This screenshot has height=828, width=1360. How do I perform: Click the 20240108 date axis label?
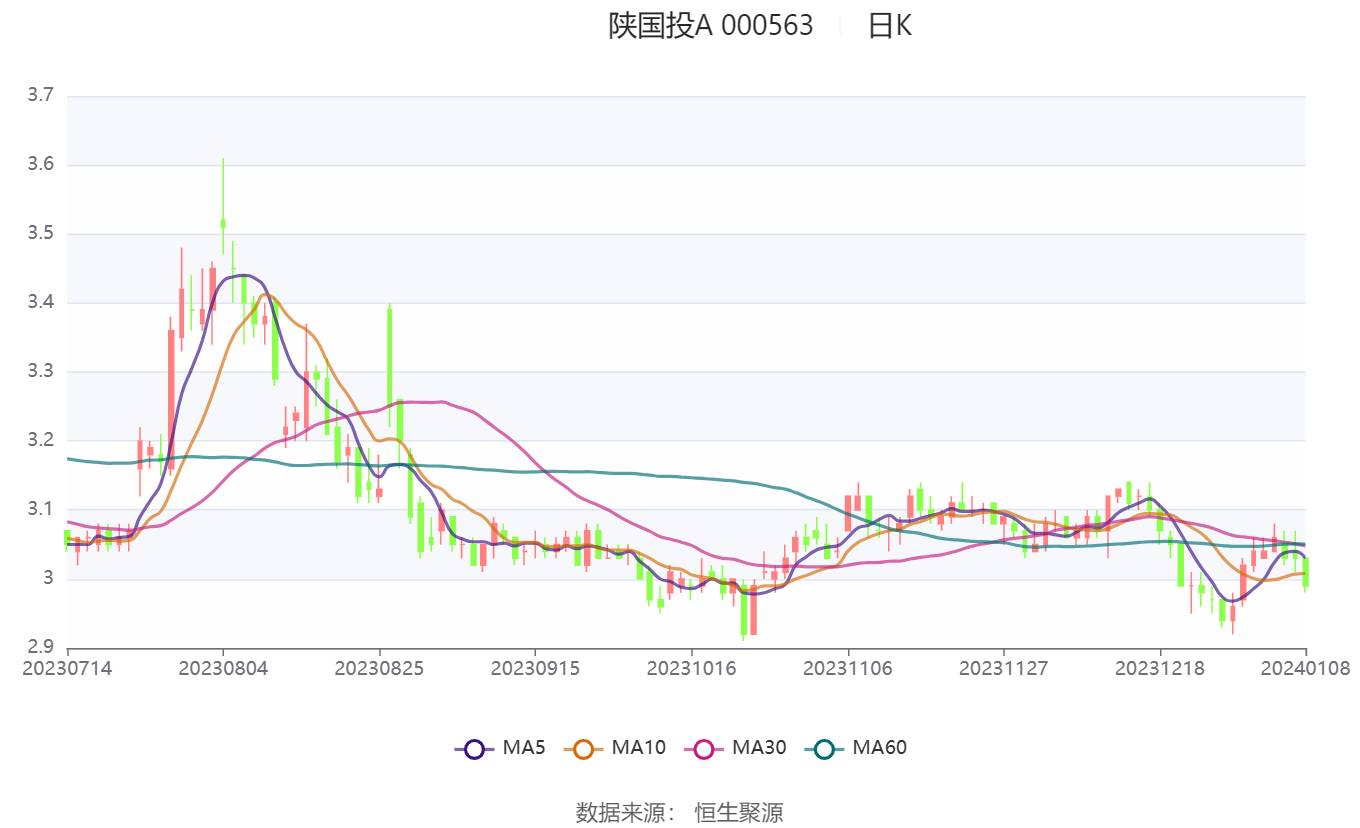coord(1306,667)
